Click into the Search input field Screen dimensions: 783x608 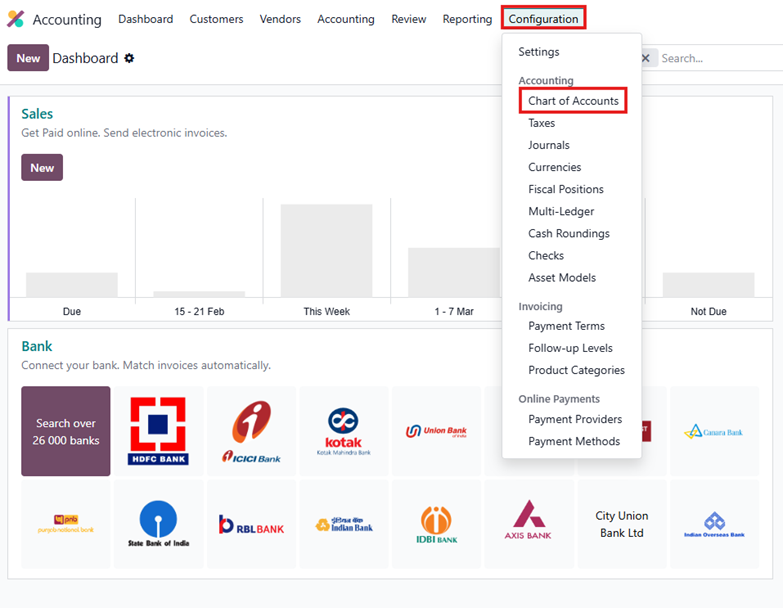point(715,59)
